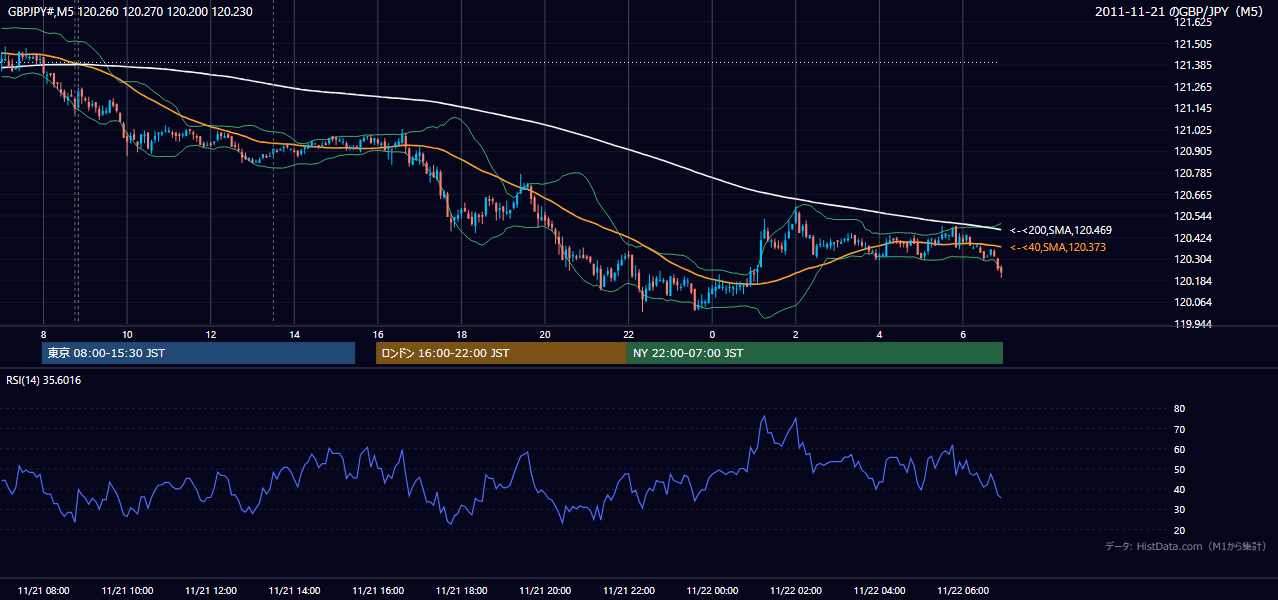Image resolution: width=1278 pixels, height=600 pixels.
Task: Click RSI scale value 40
Action: tap(1180, 489)
